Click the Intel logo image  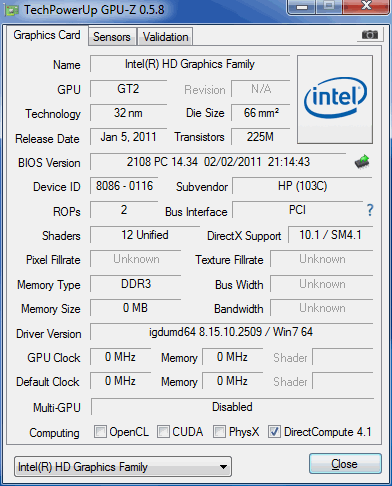335,99
